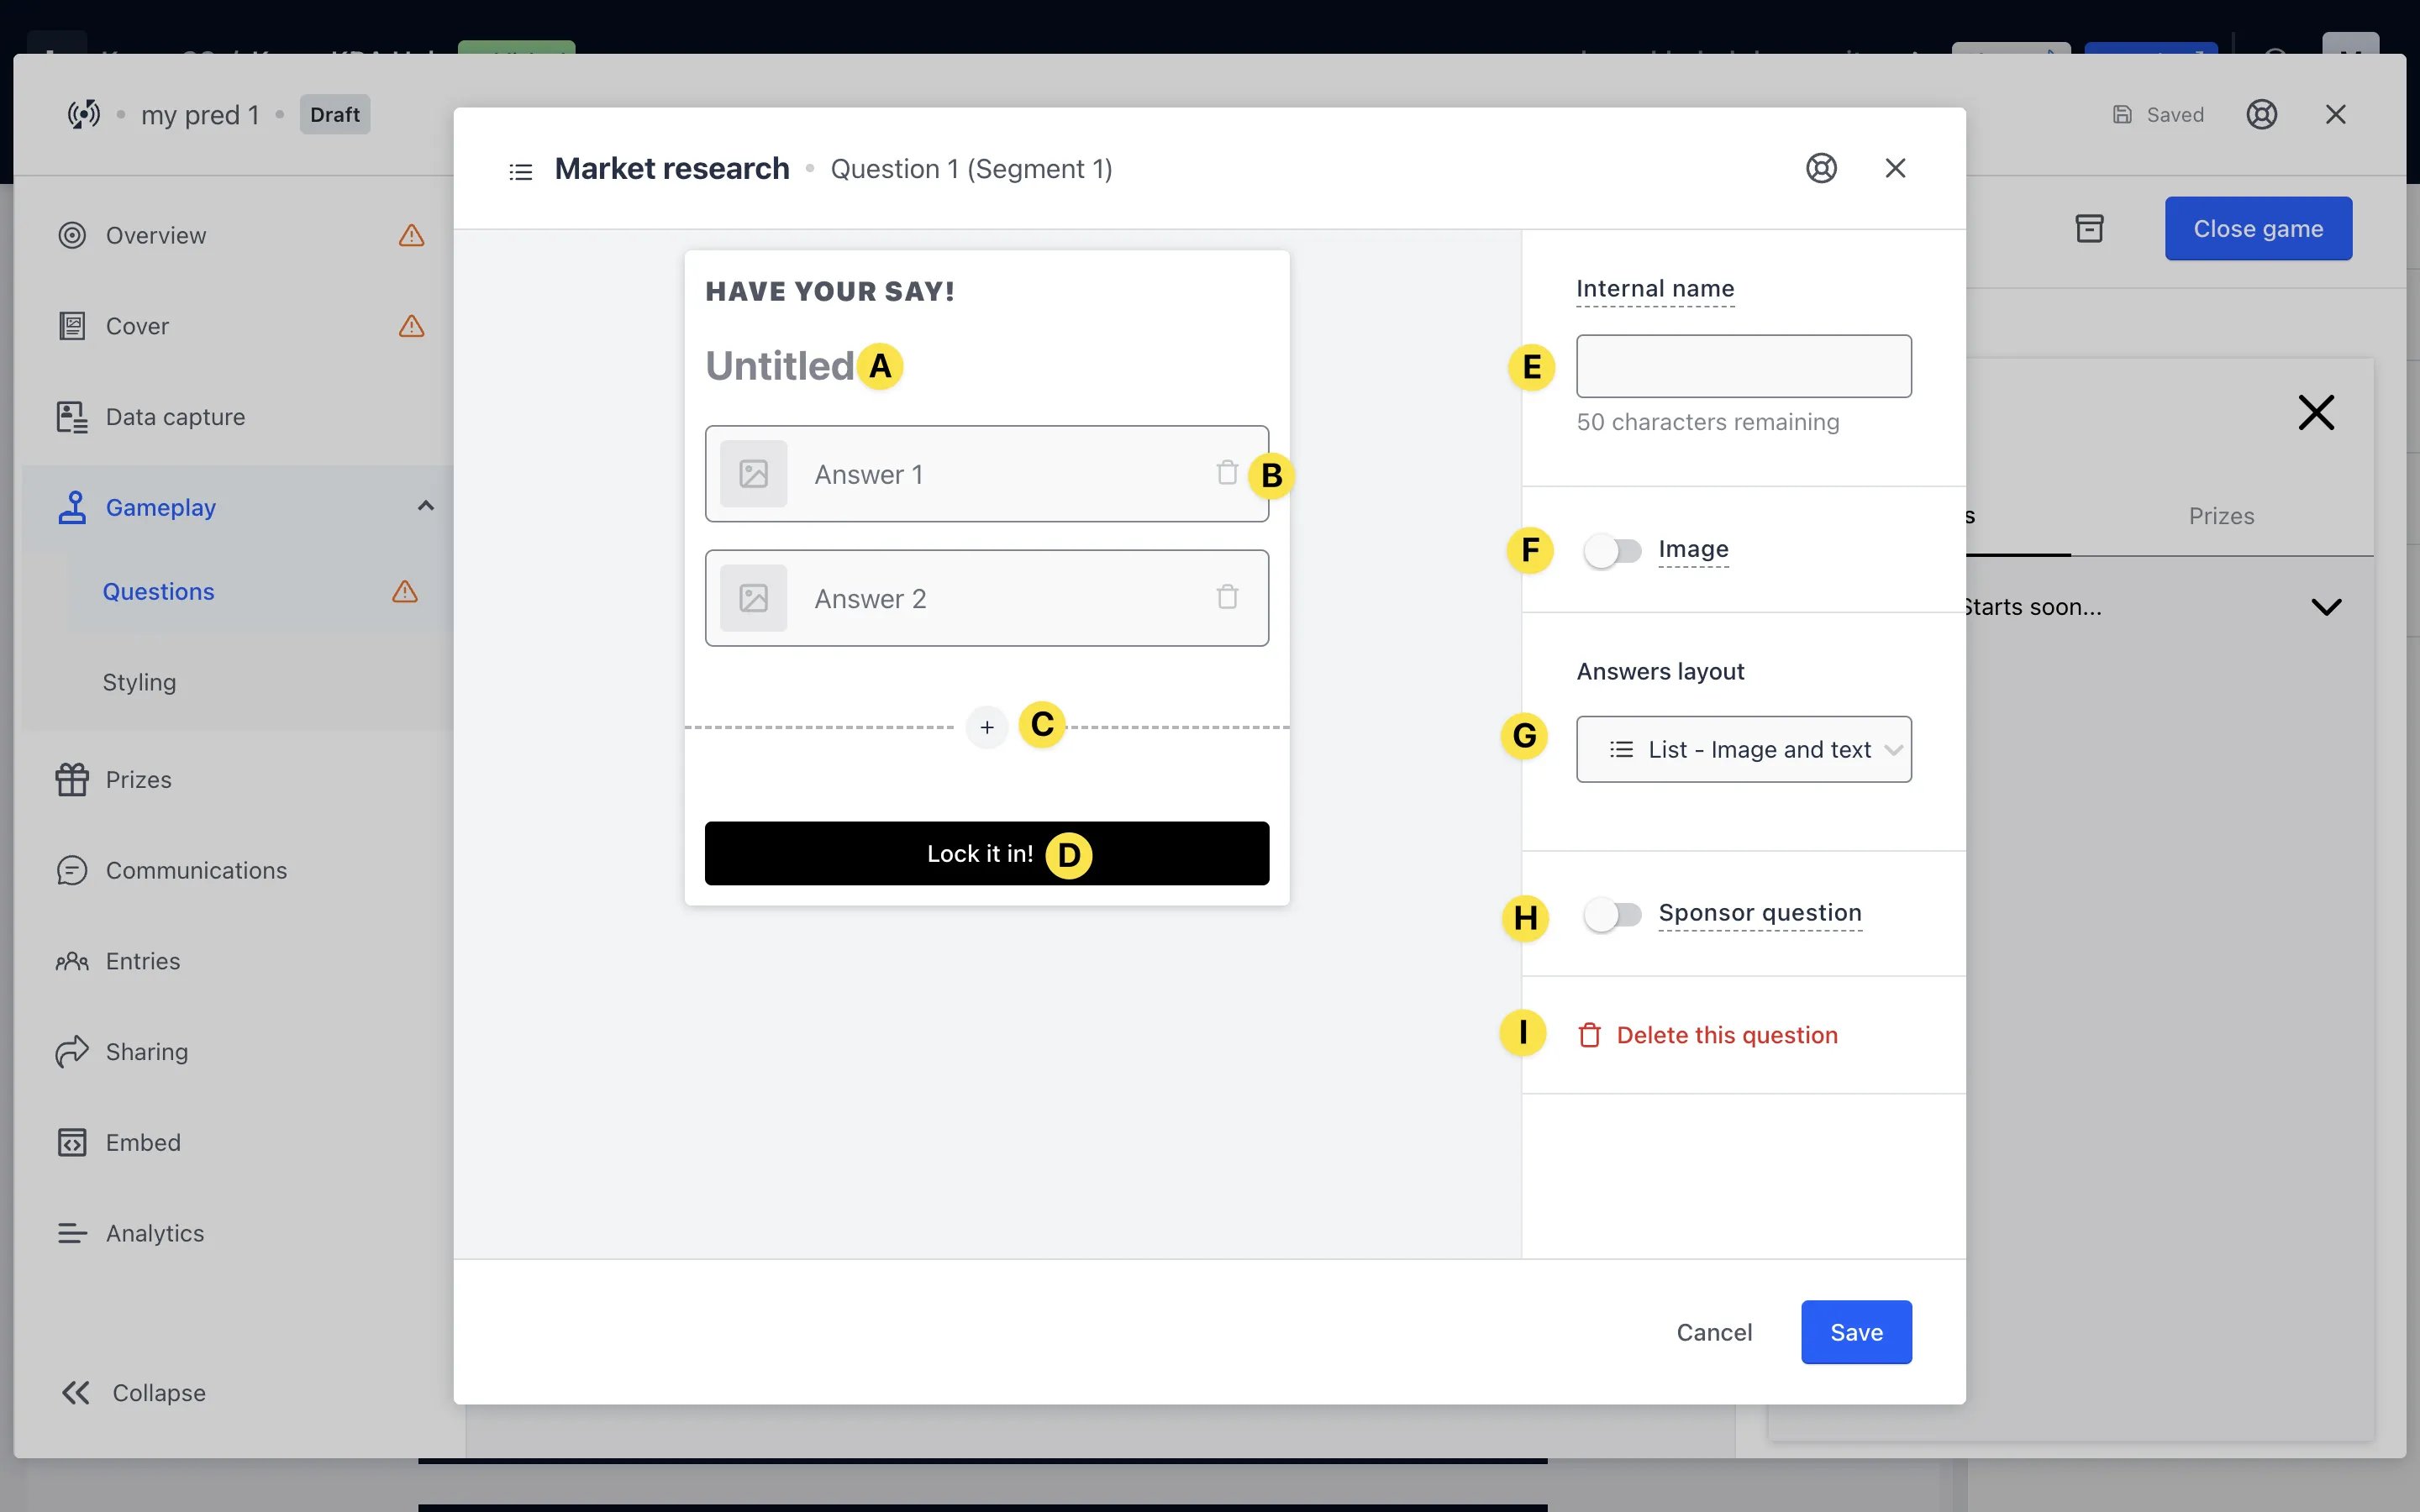Screen dimensions: 2420x1512
Task: Click the Question 1 (Segment 1) subtitle
Action: pyautogui.click(x=971, y=169)
